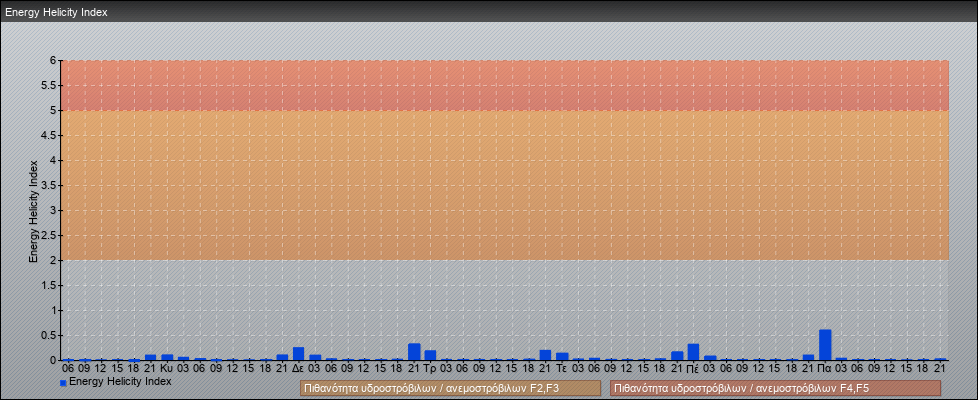This screenshot has width=978, height=400.
Task: Click the y-axis value 2
Action: click(54, 260)
